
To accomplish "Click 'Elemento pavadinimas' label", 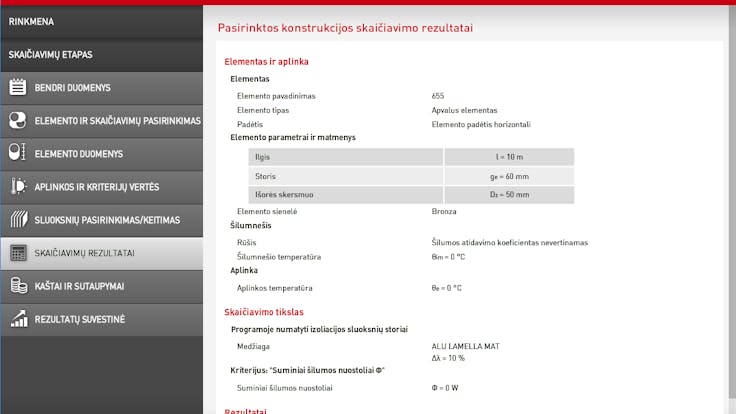I will (276, 96).
